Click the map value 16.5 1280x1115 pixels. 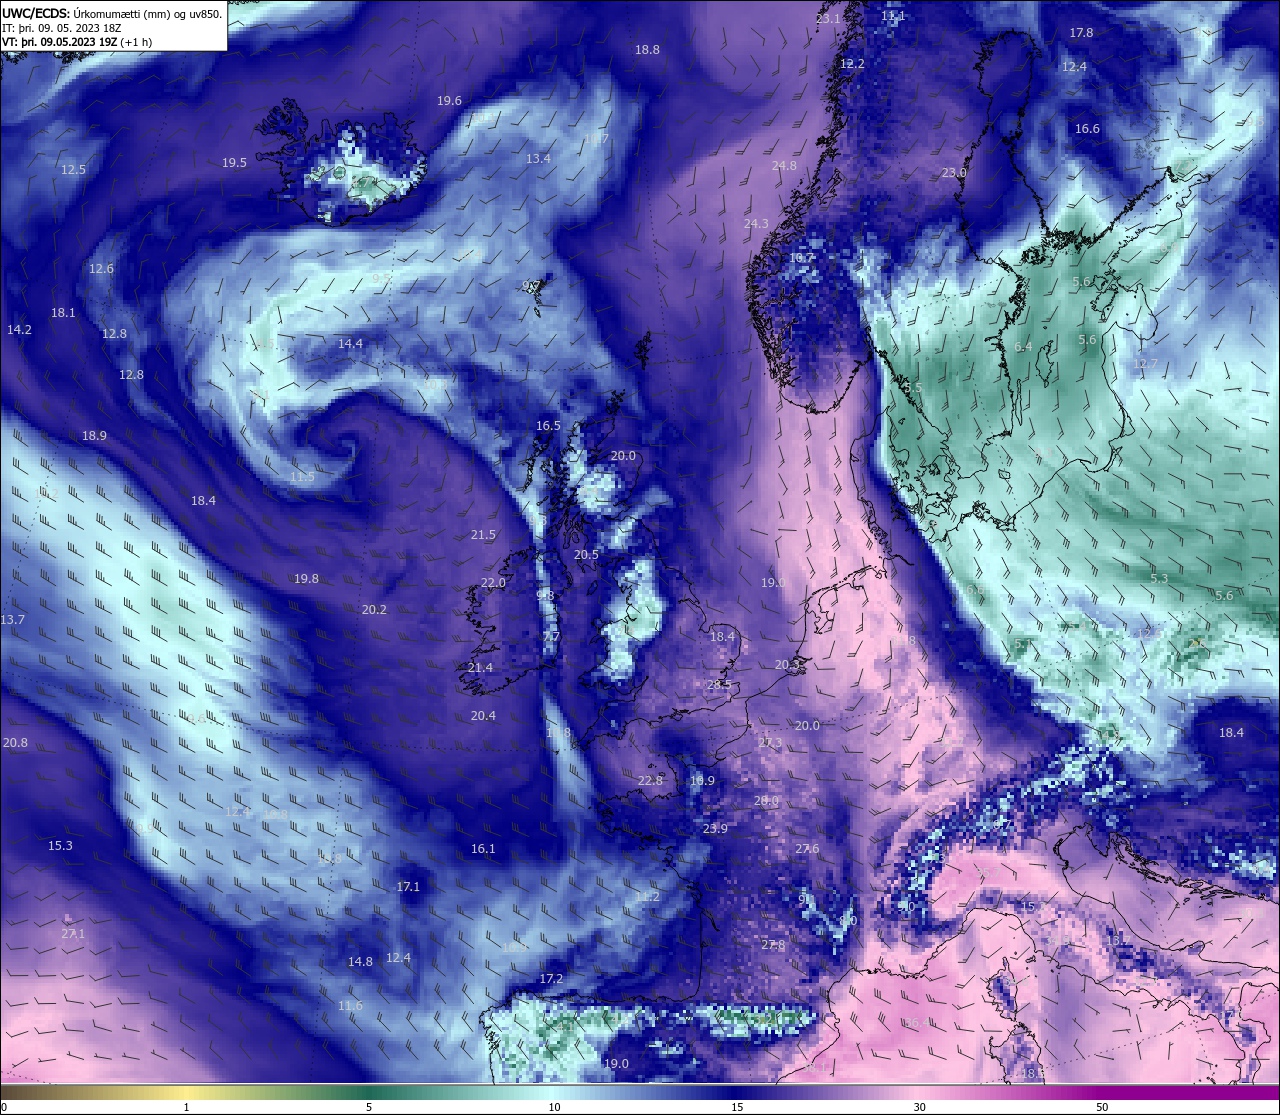pyautogui.click(x=548, y=426)
